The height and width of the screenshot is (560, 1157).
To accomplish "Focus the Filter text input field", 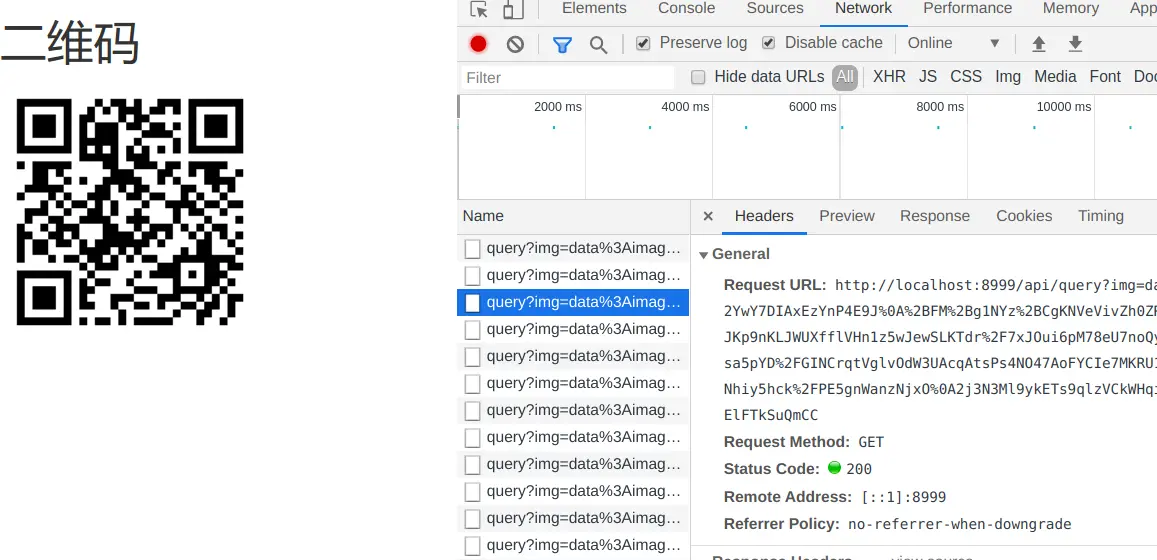I will [x=567, y=77].
